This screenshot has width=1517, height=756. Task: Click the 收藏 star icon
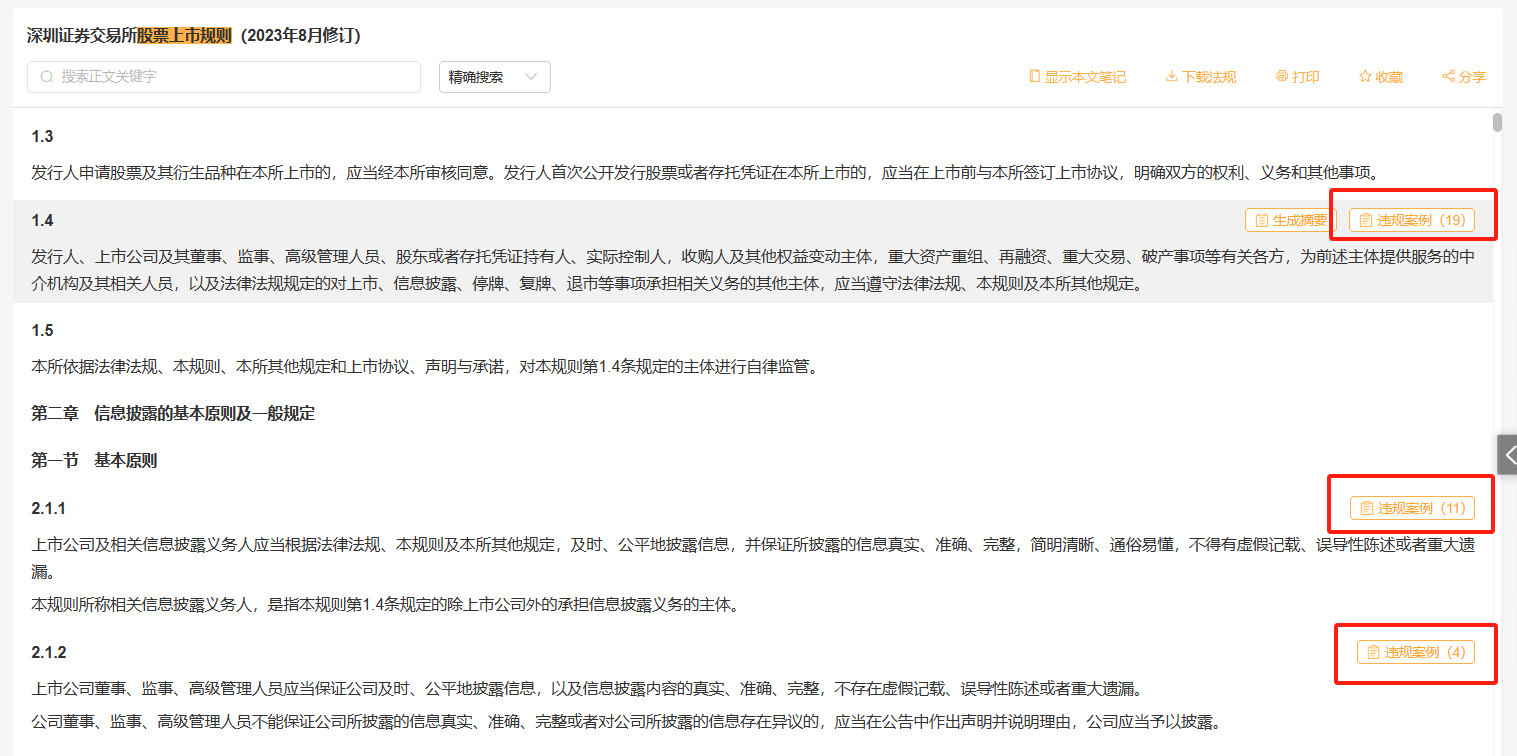point(1365,77)
